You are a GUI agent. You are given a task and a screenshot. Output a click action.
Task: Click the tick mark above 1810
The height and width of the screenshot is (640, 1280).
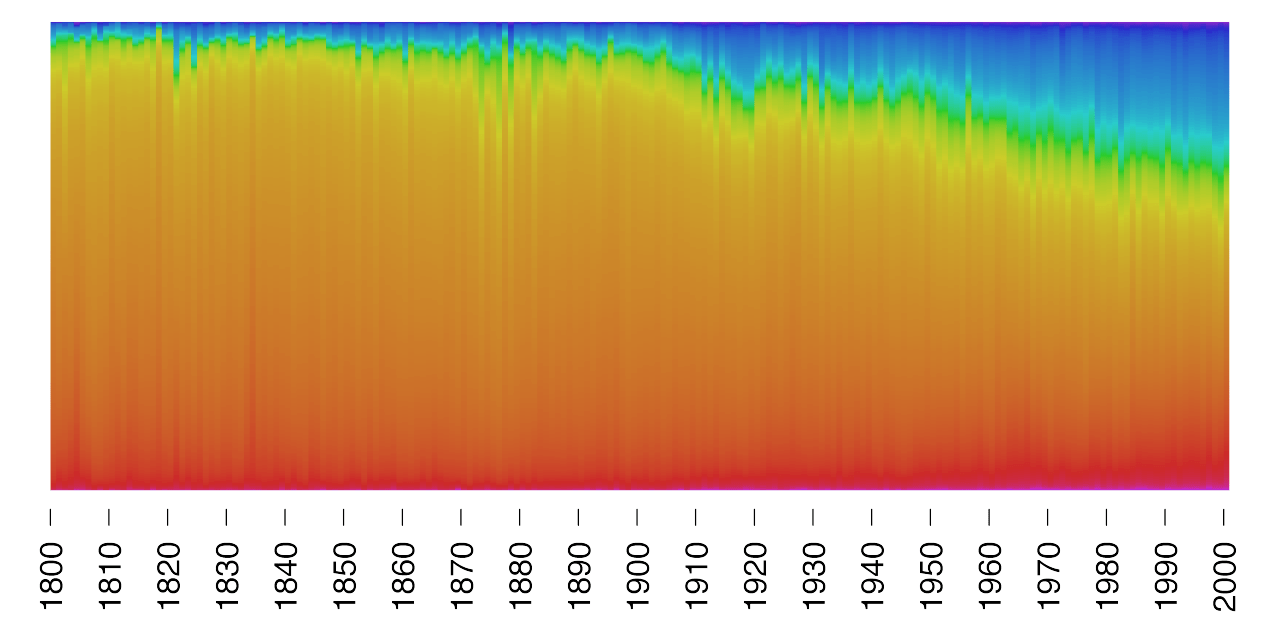(109, 516)
